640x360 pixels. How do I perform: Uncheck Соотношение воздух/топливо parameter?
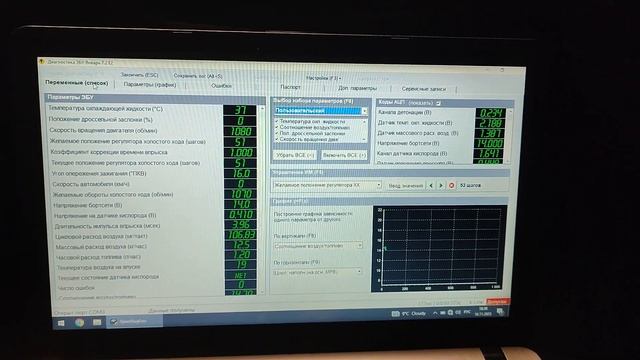click(x=277, y=127)
